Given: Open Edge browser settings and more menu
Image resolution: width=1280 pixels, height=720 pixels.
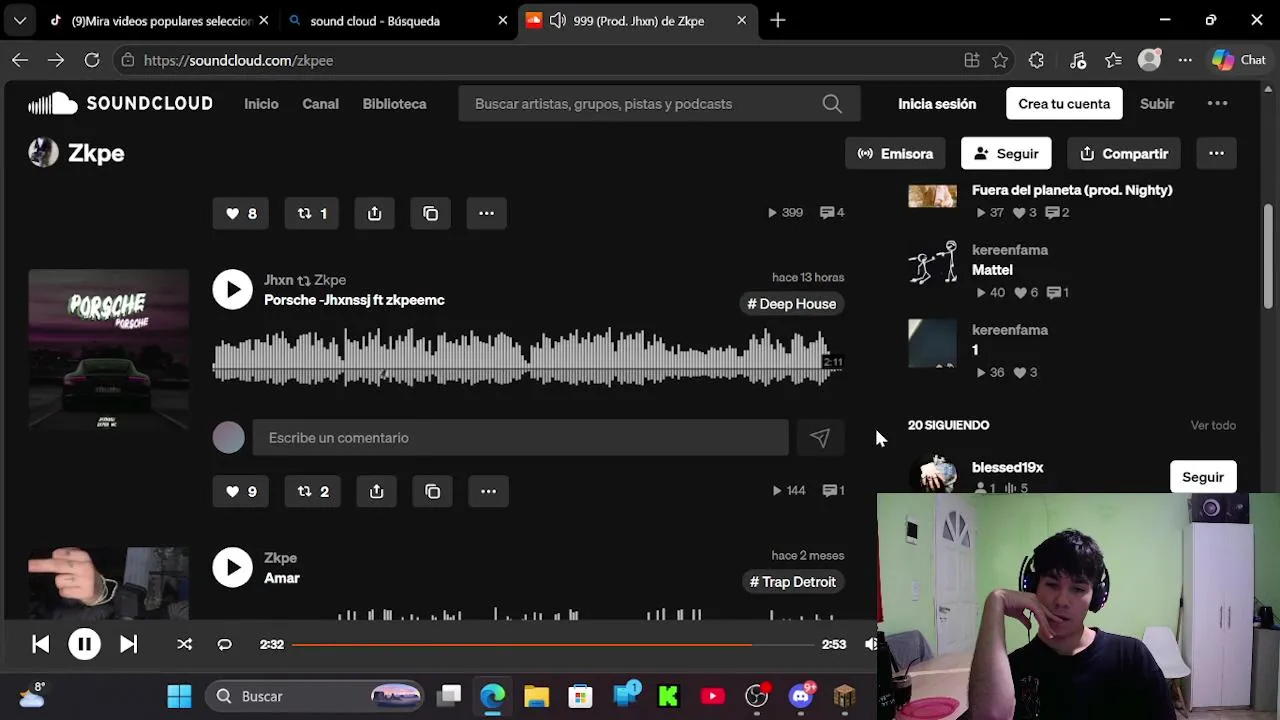Looking at the screenshot, I should 1185,60.
